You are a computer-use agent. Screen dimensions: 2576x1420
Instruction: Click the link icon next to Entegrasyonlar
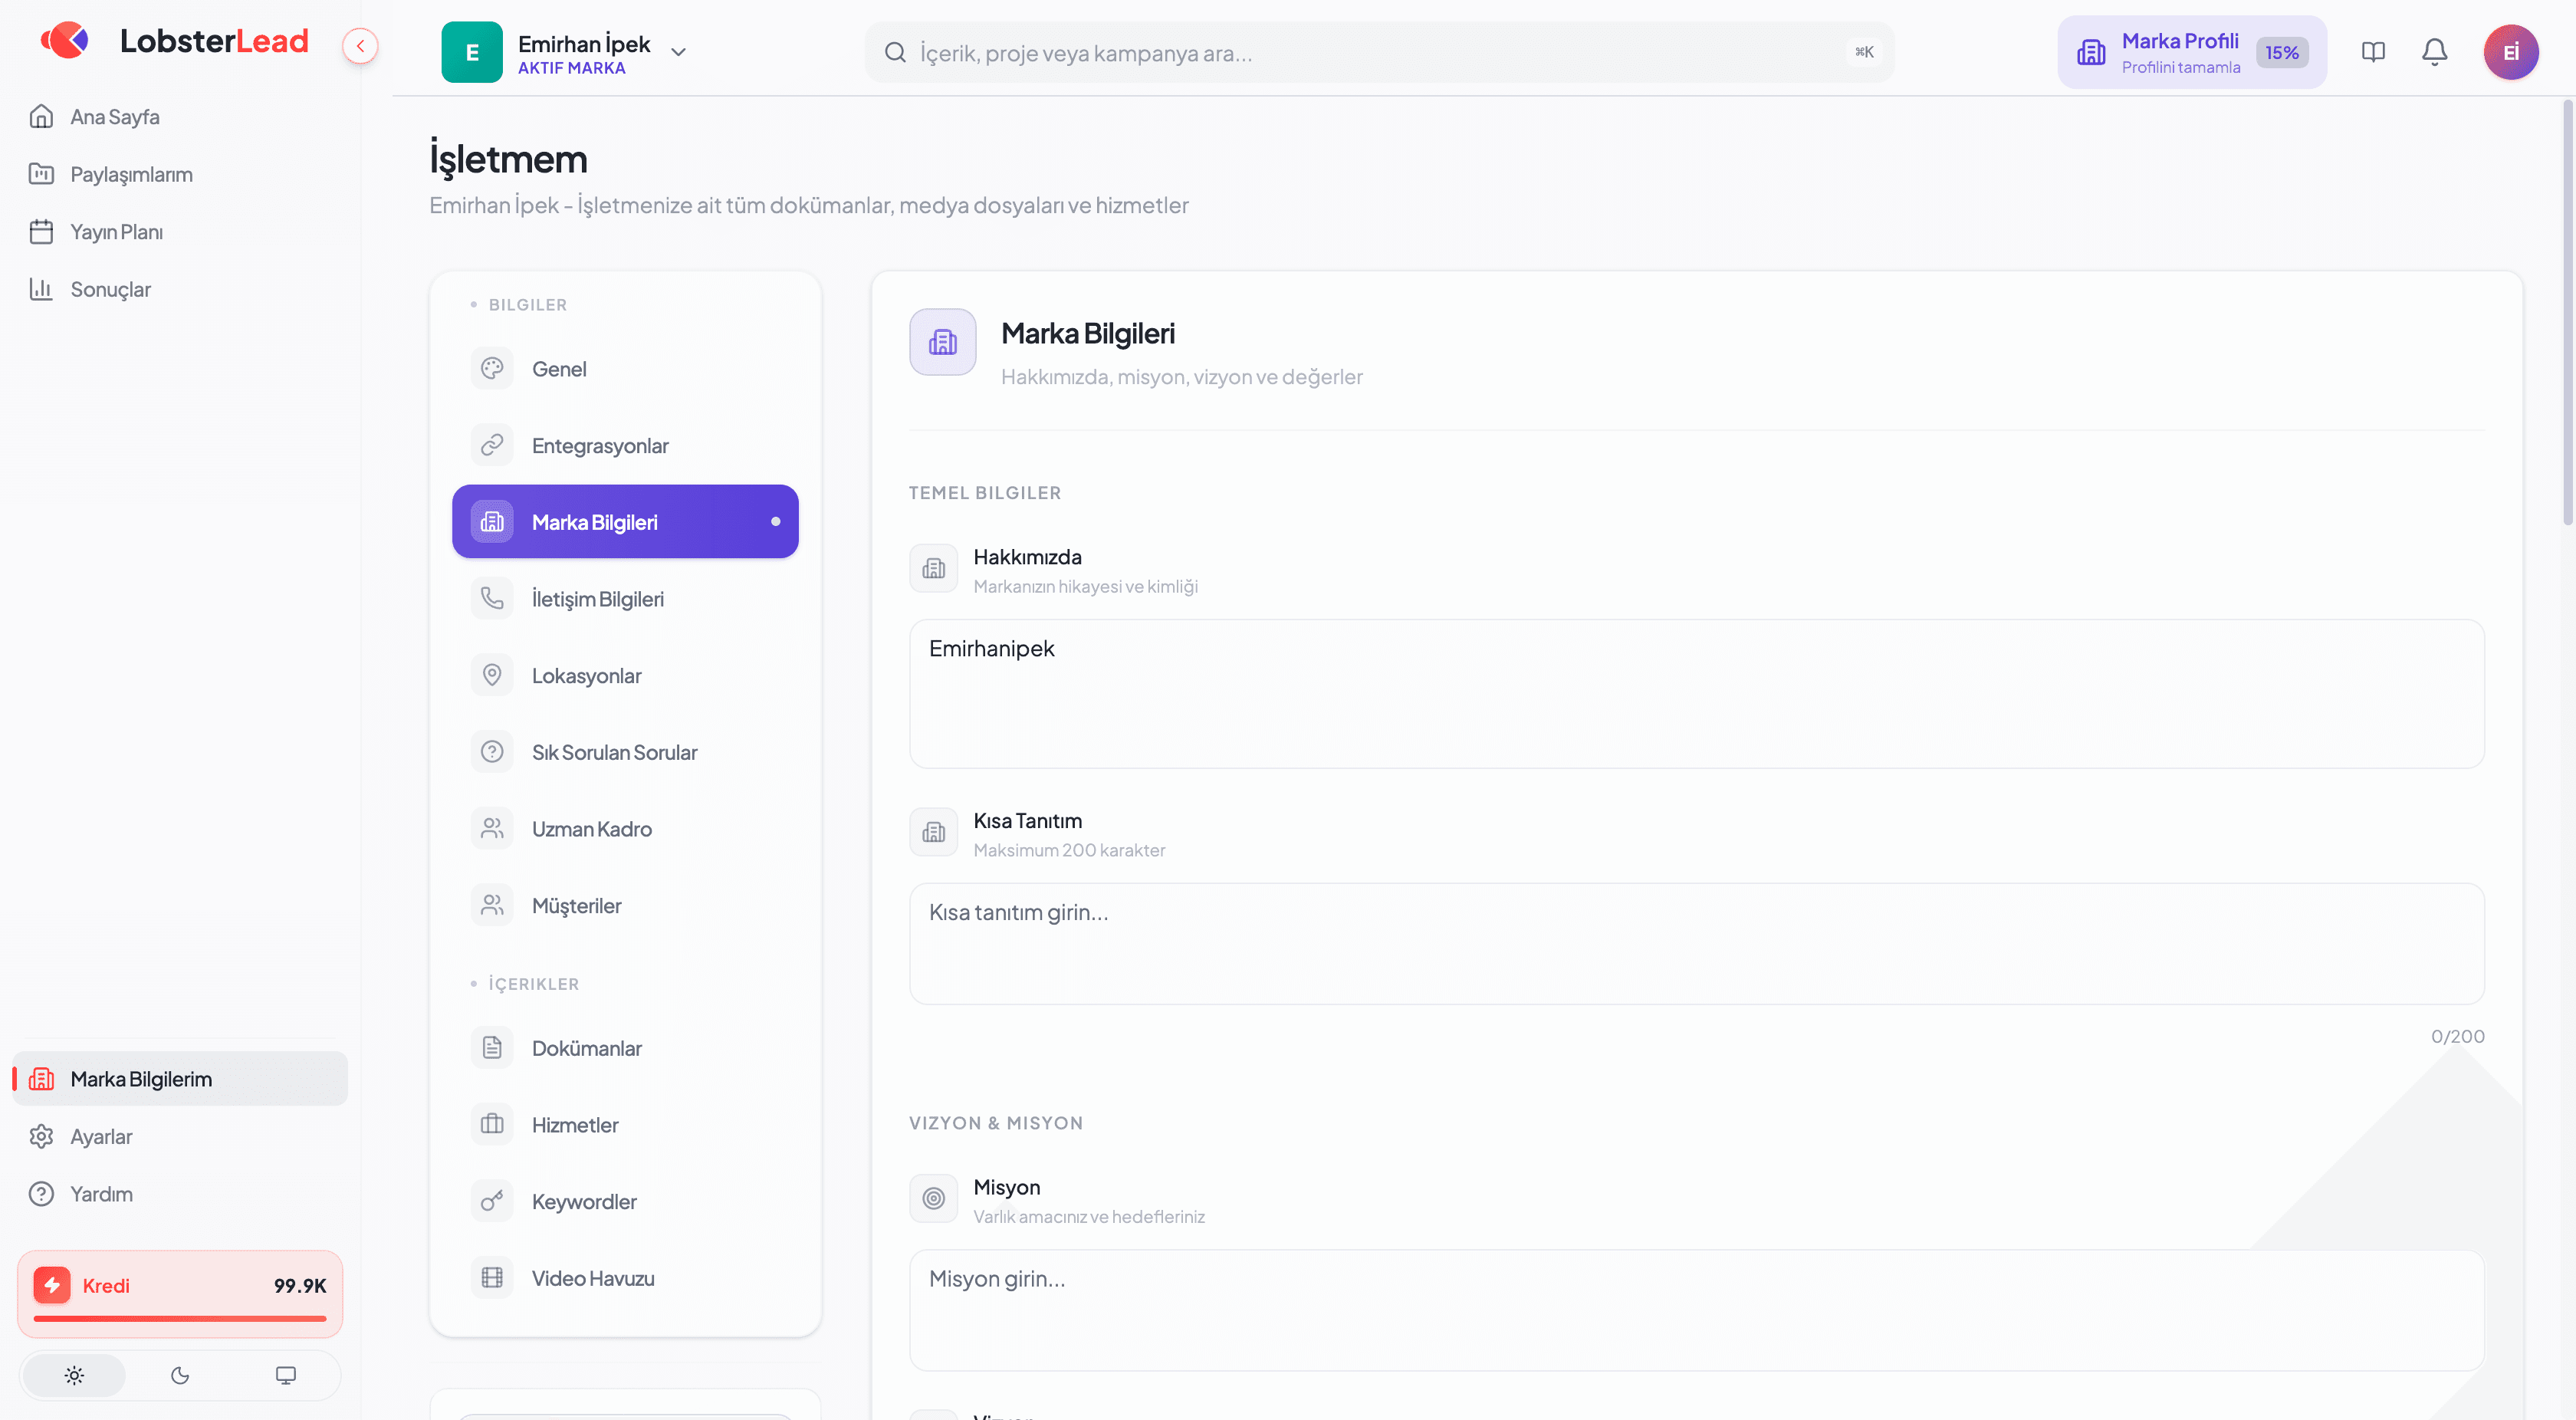[492, 445]
